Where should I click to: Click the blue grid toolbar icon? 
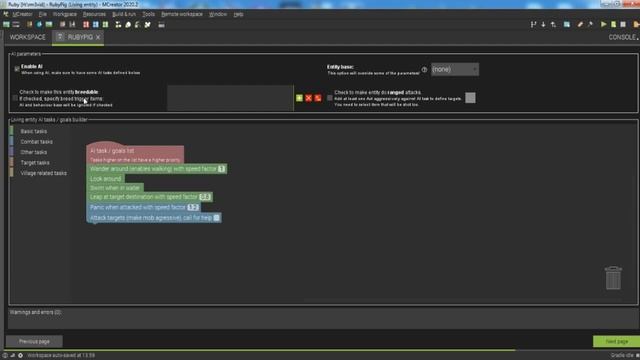96,25
